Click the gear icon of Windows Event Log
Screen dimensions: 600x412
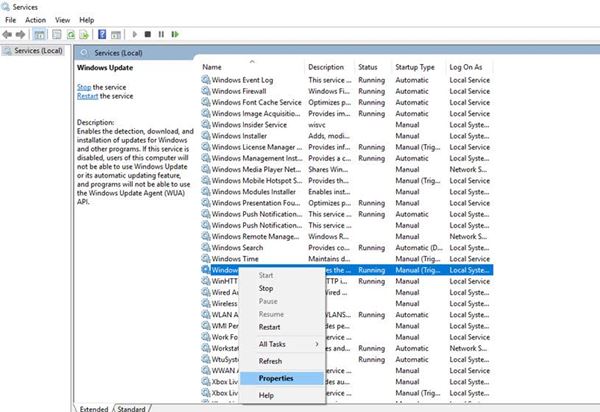(206, 80)
